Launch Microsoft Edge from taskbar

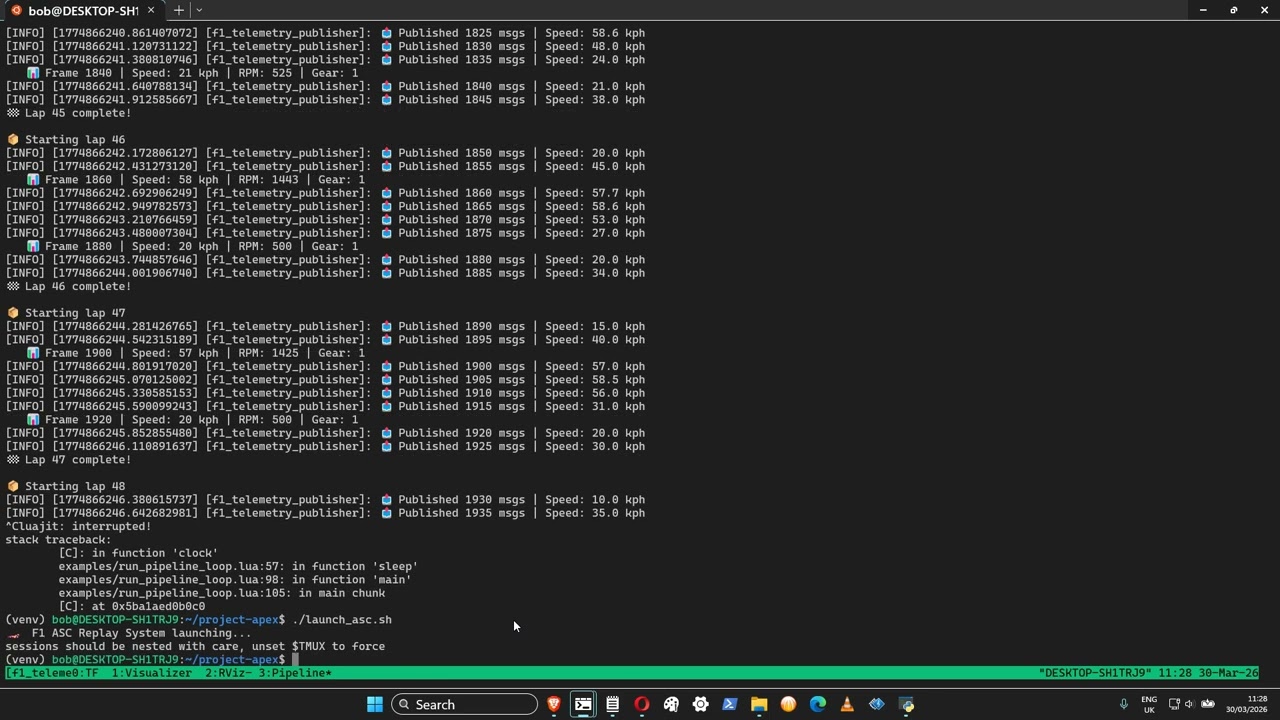click(818, 704)
